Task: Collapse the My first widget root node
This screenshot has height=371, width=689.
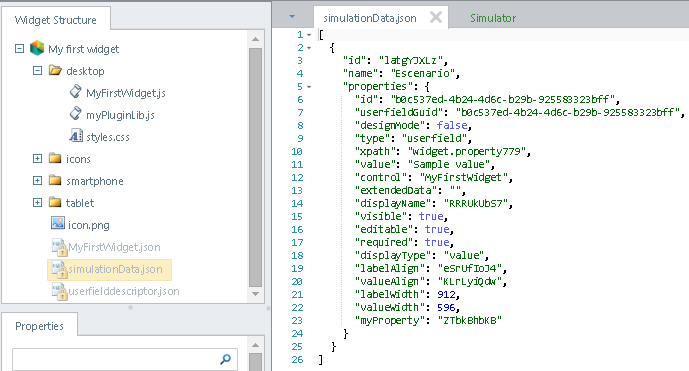Action: tap(19, 48)
